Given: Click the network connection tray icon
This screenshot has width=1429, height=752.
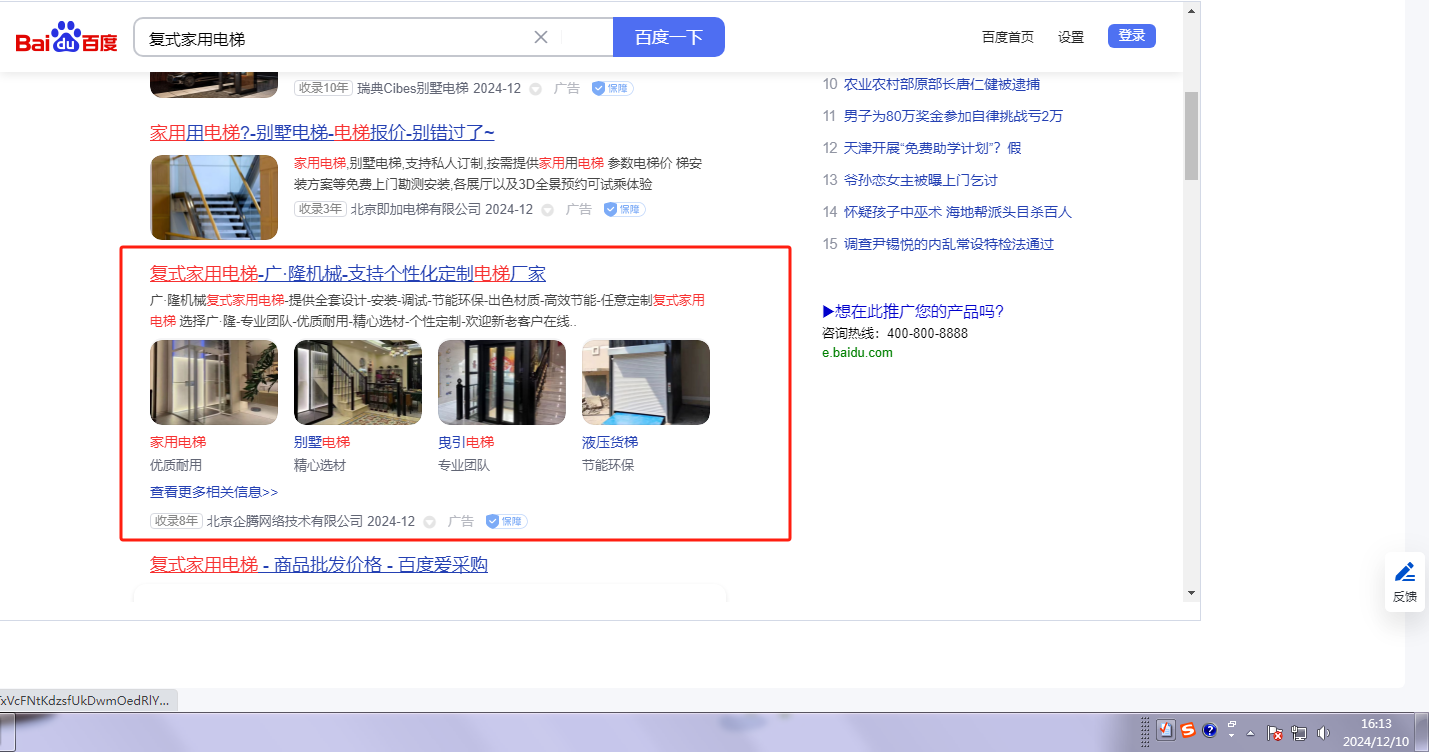Looking at the screenshot, I should click(x=1299, y=733).
